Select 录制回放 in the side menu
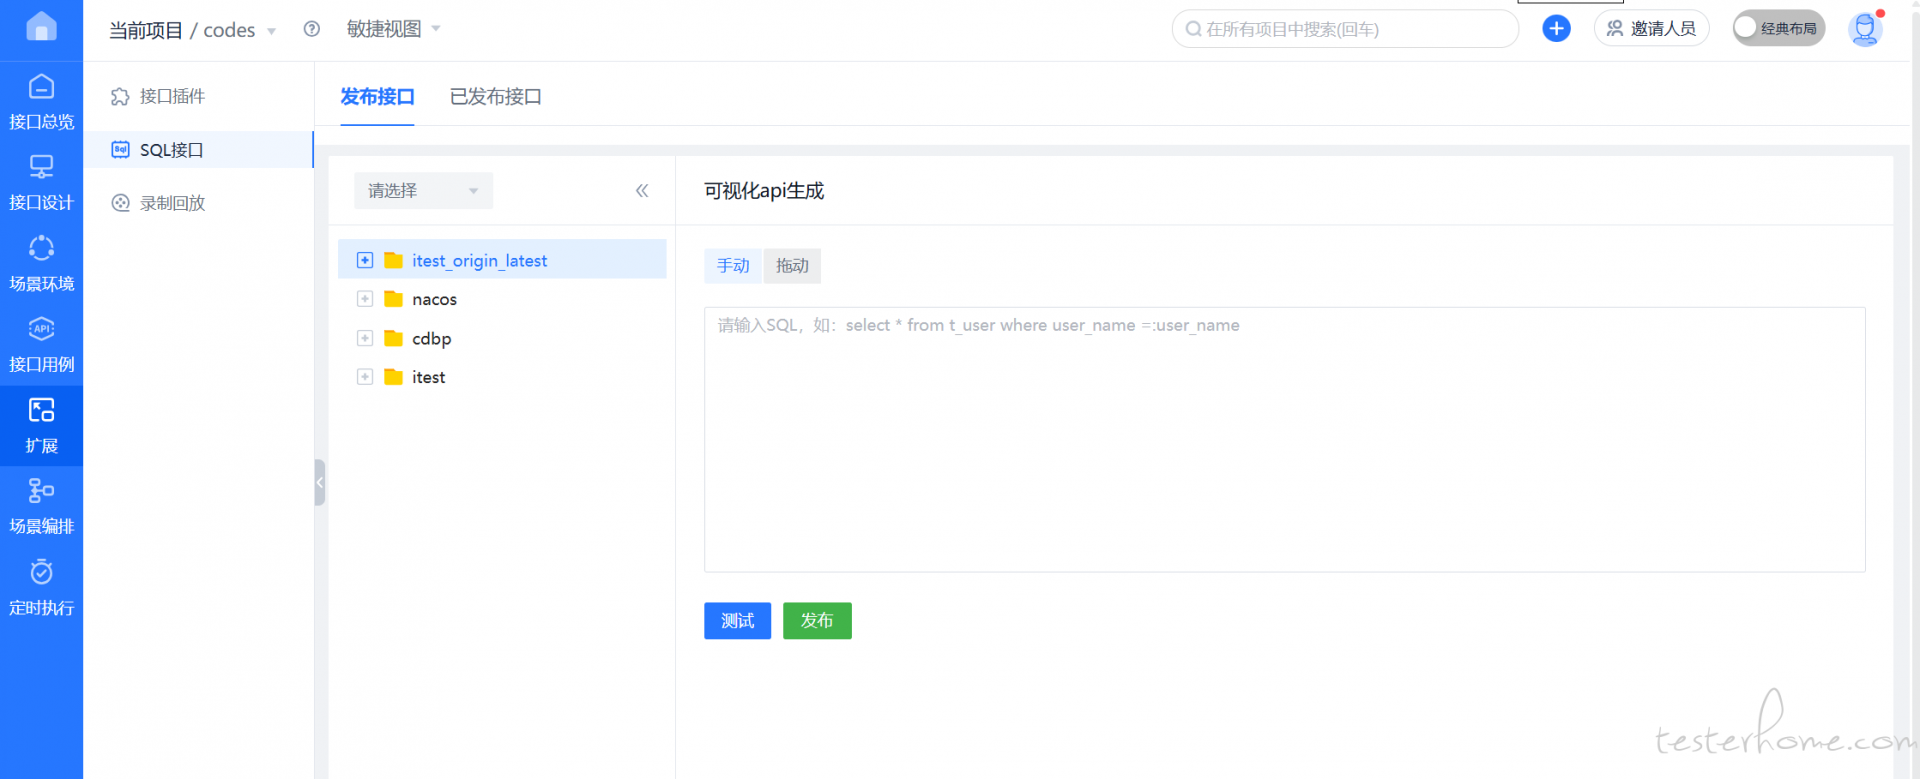 pyautogui.click(x=172, y=203)
